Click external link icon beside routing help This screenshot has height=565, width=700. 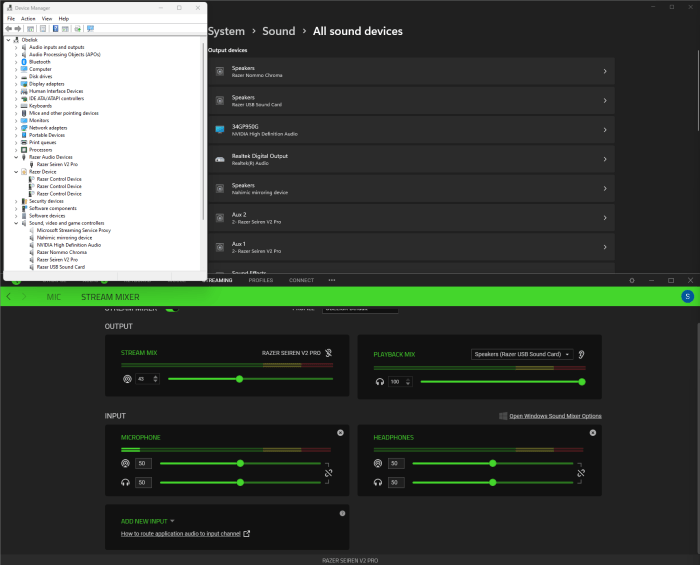click(x=246, y=533)
